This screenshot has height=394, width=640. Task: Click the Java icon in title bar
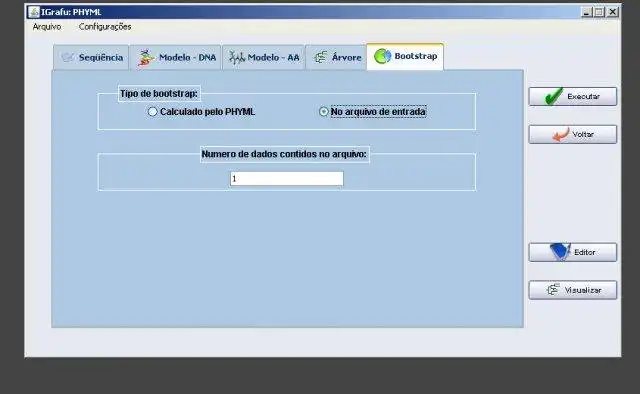point(34,12)
